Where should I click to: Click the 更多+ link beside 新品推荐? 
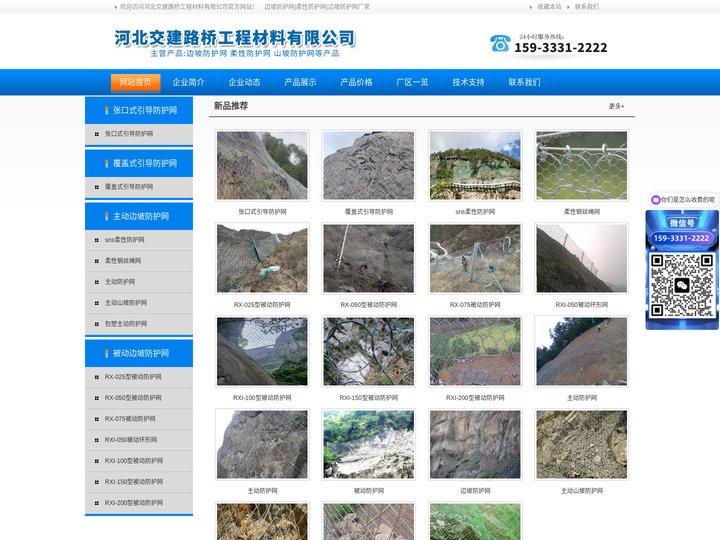point(616,106)
